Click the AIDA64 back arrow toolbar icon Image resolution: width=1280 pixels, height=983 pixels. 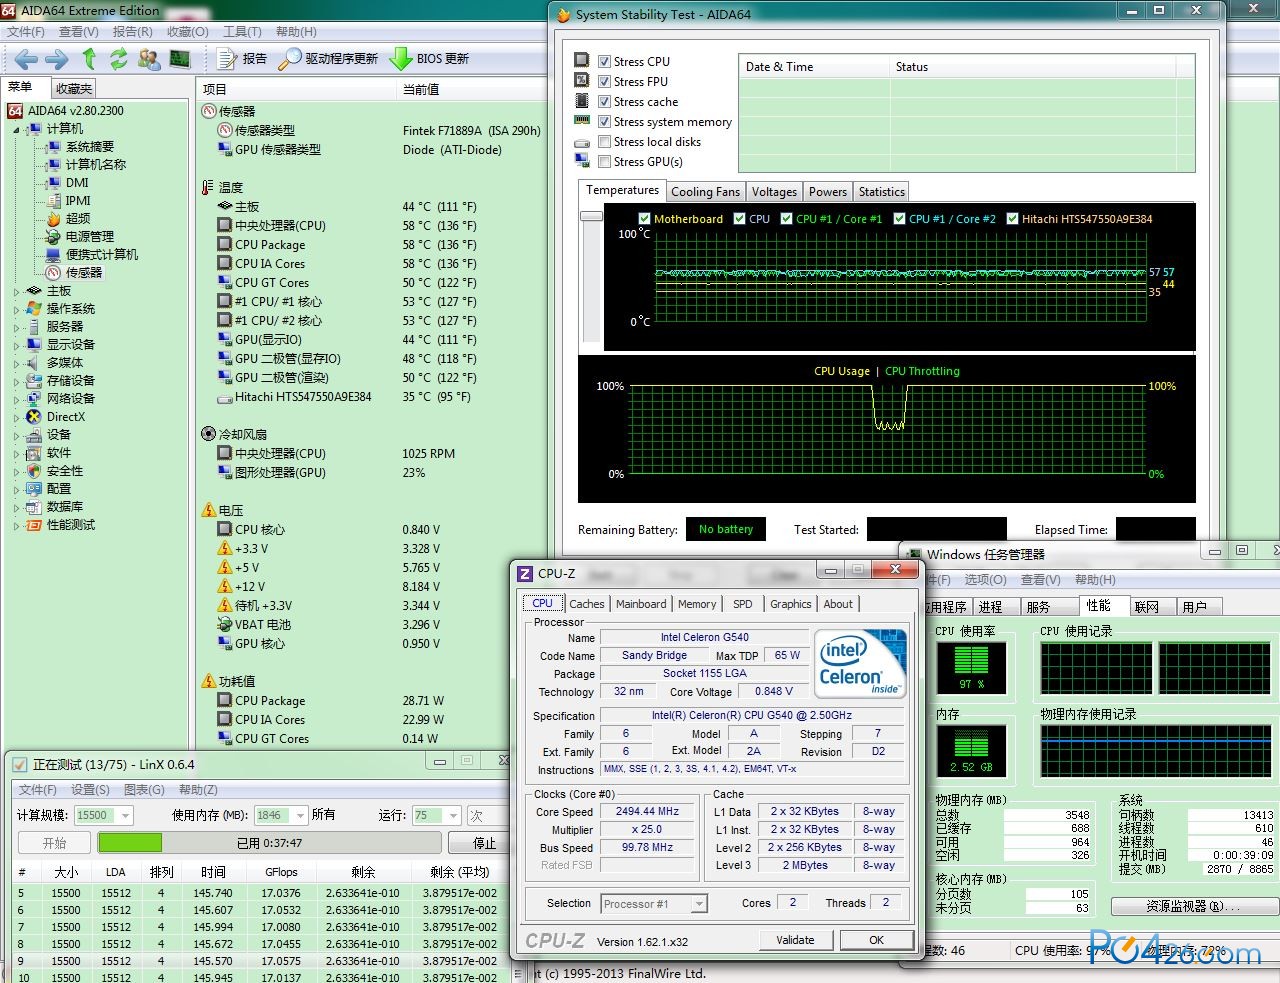pos(26,59)
